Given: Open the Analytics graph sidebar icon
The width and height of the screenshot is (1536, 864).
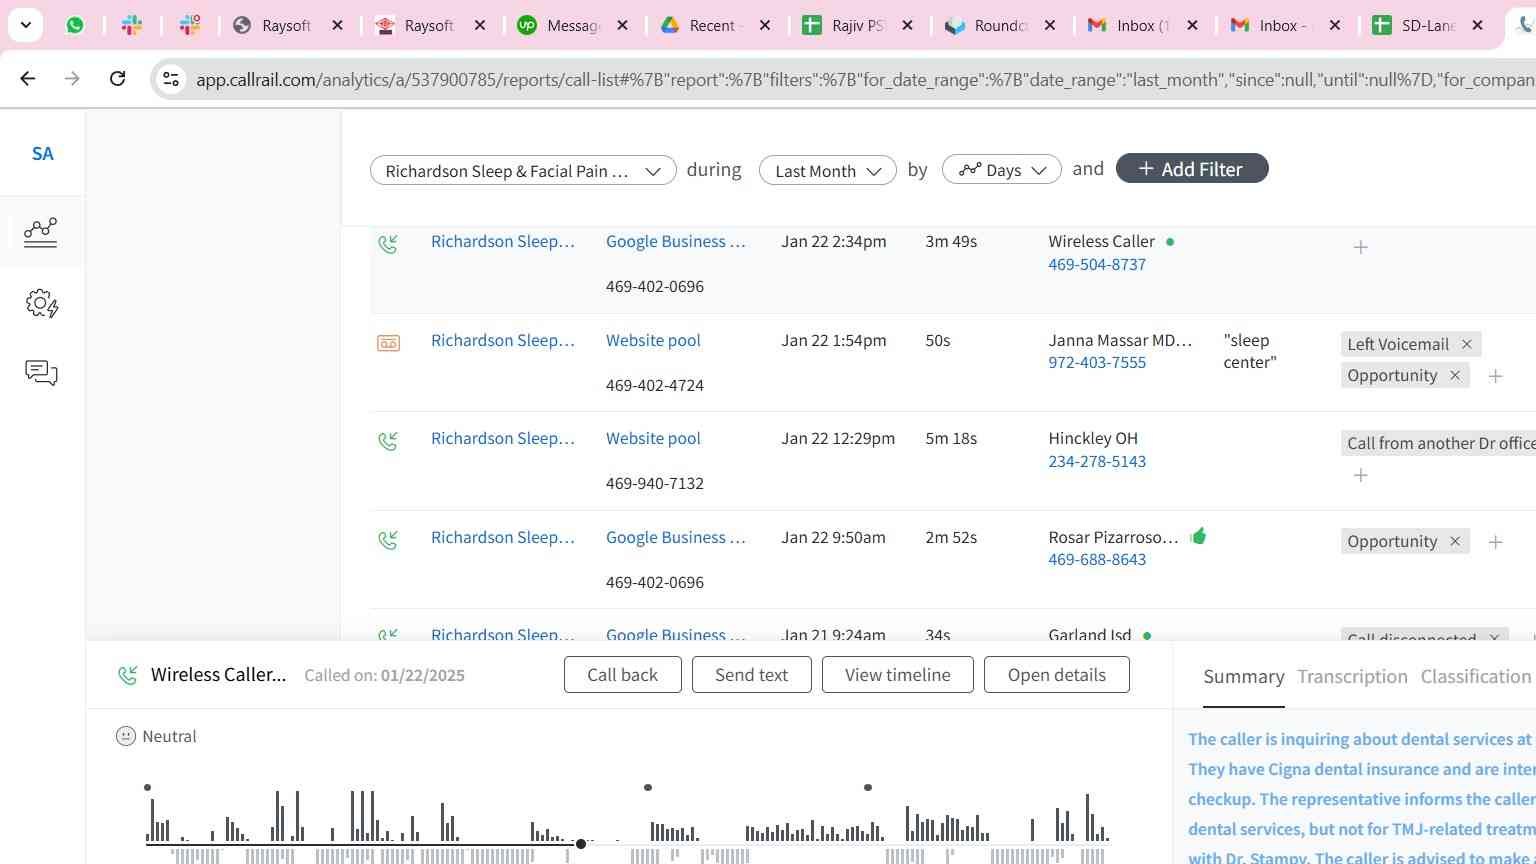Looking at the screenshot, I should (41, 231).
